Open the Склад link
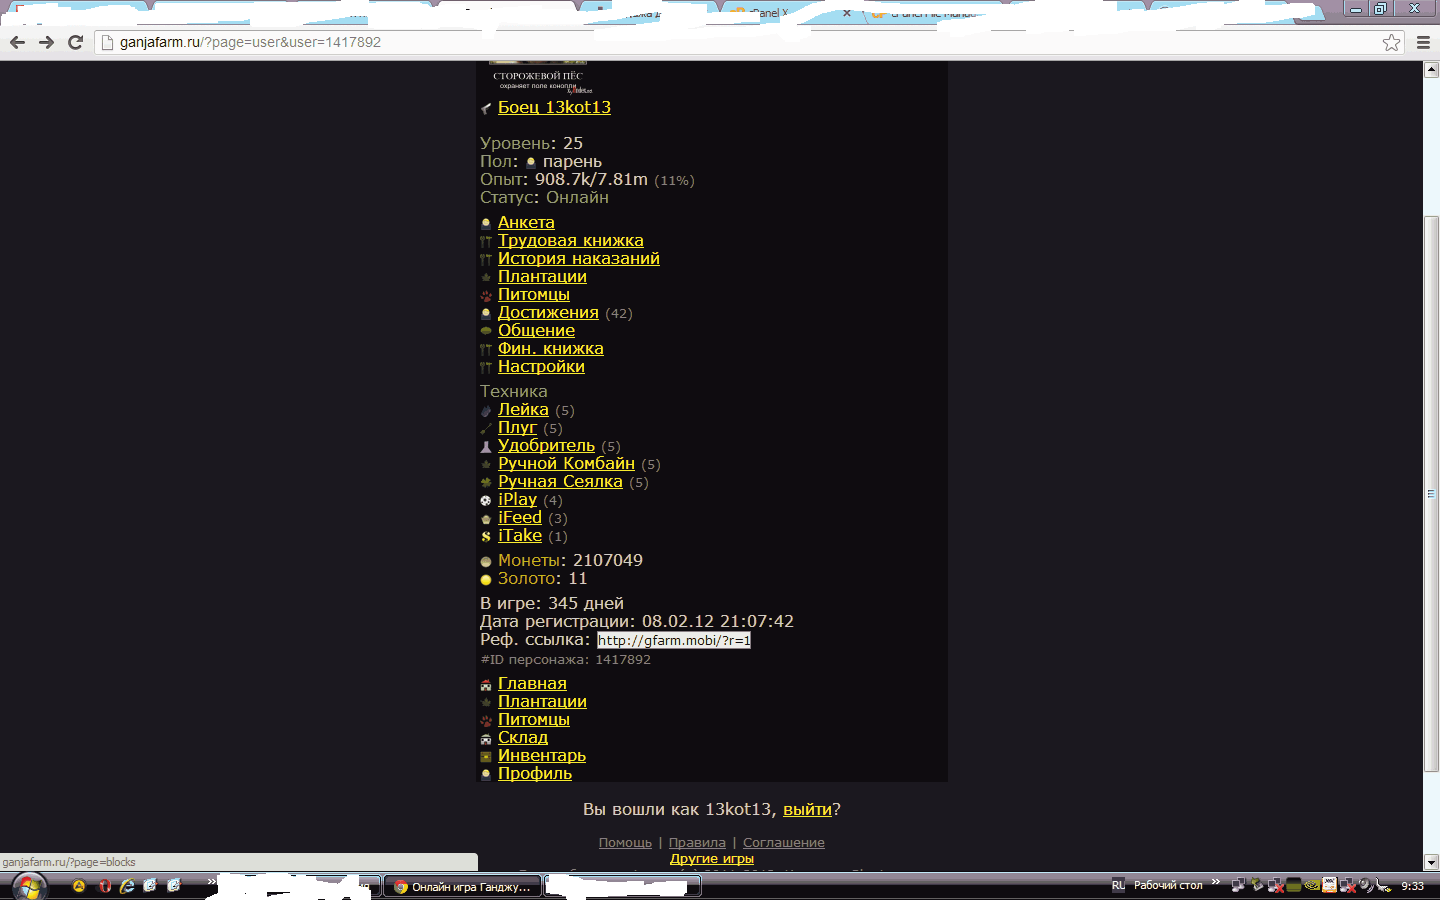1440x900 pixels. [x=523, y=737]
